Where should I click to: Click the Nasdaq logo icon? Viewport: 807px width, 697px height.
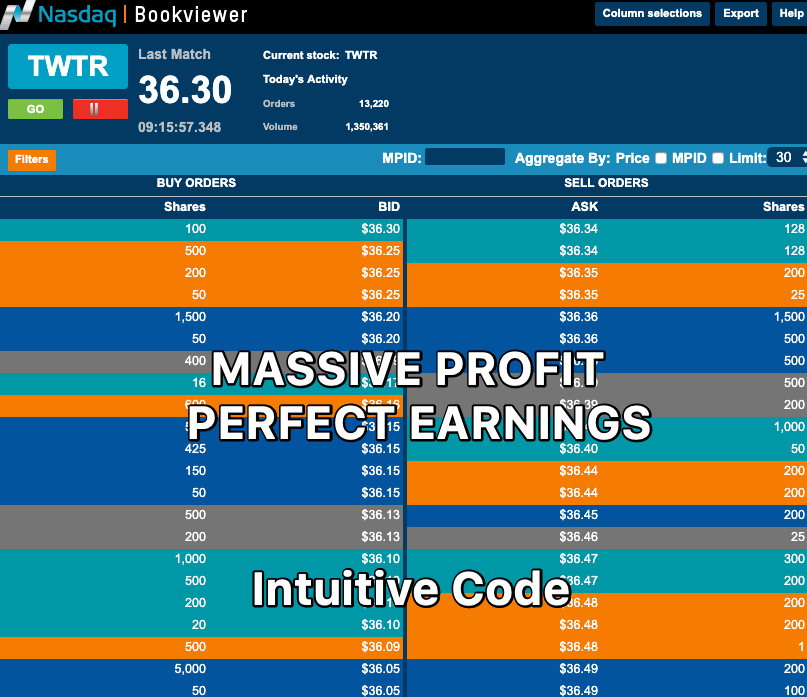coord(17,13)
